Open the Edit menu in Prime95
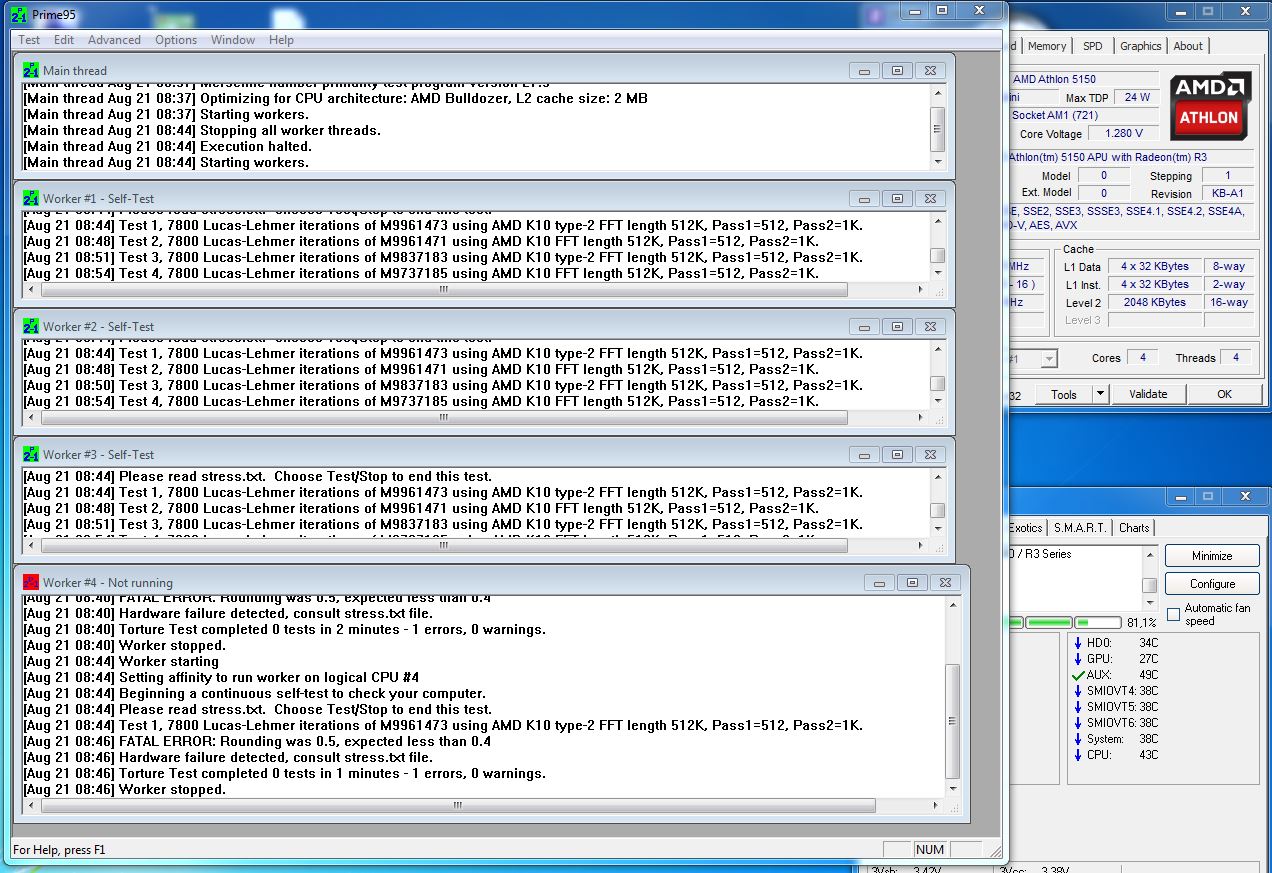This screenshot has height=873, width=1272. [64, 40]
